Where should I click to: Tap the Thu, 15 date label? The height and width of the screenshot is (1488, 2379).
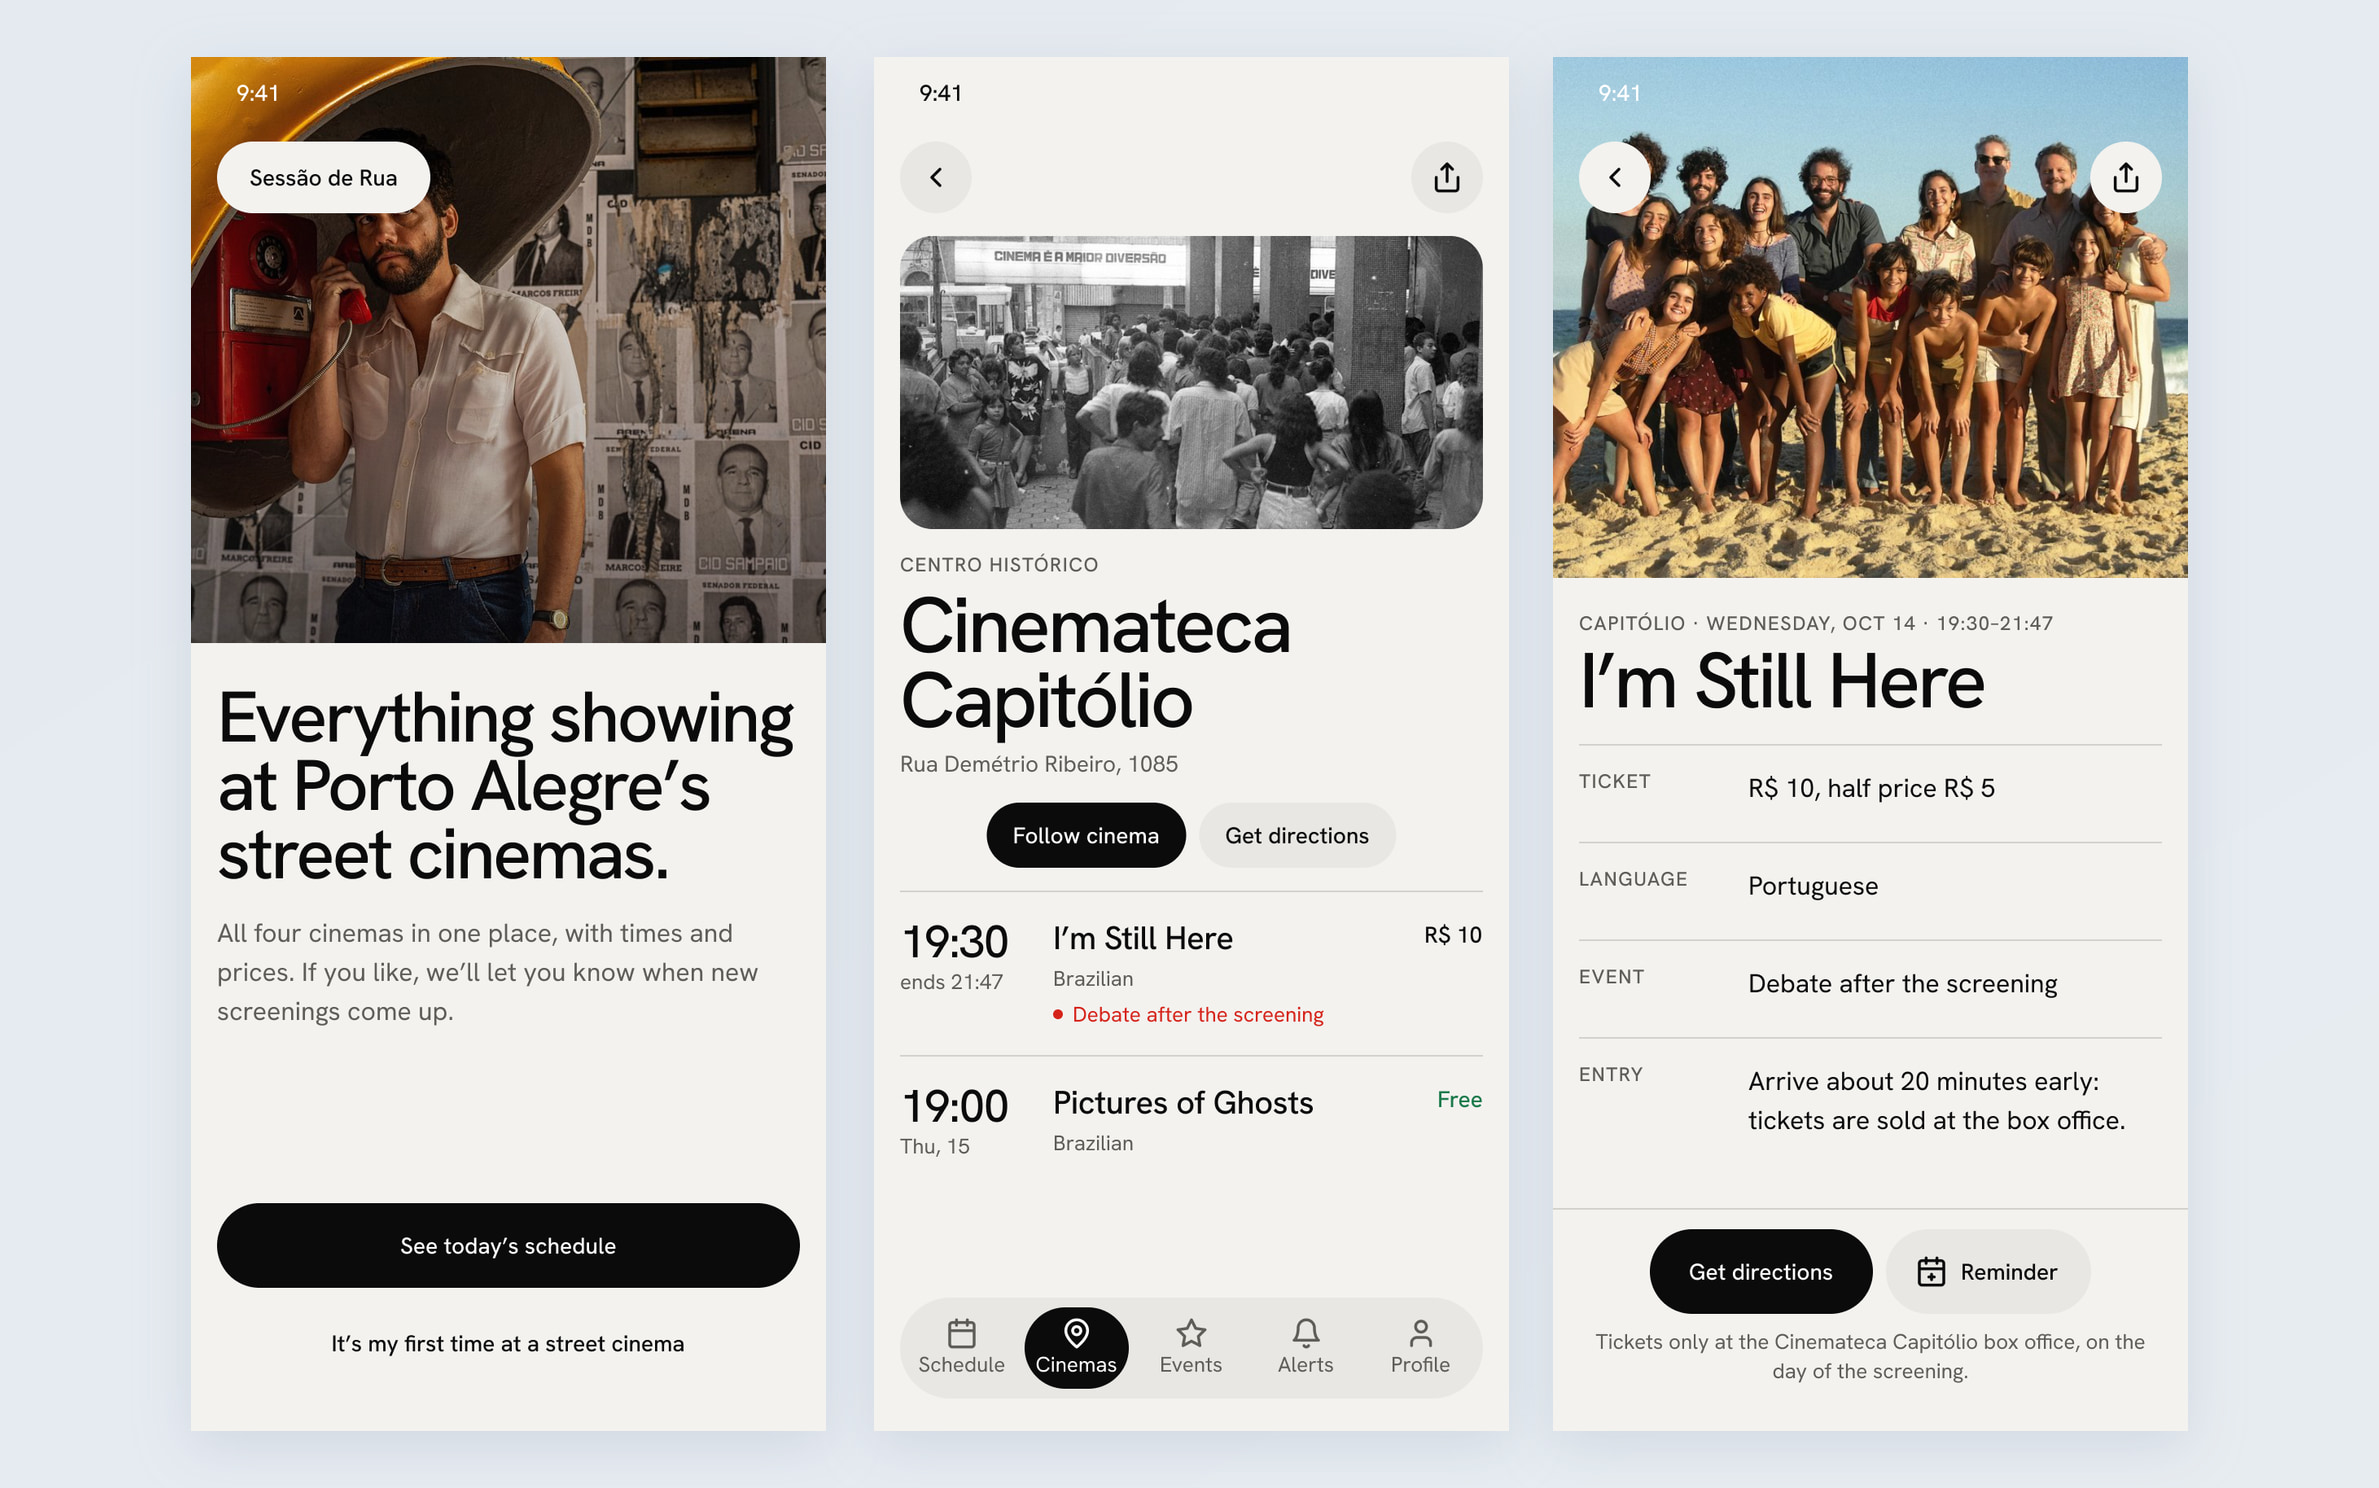[x=934, y=1146]
